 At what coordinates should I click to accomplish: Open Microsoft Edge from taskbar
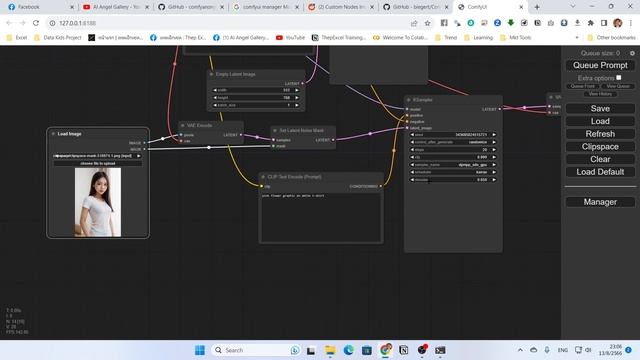pyautogui.click(x=348, y=350)
